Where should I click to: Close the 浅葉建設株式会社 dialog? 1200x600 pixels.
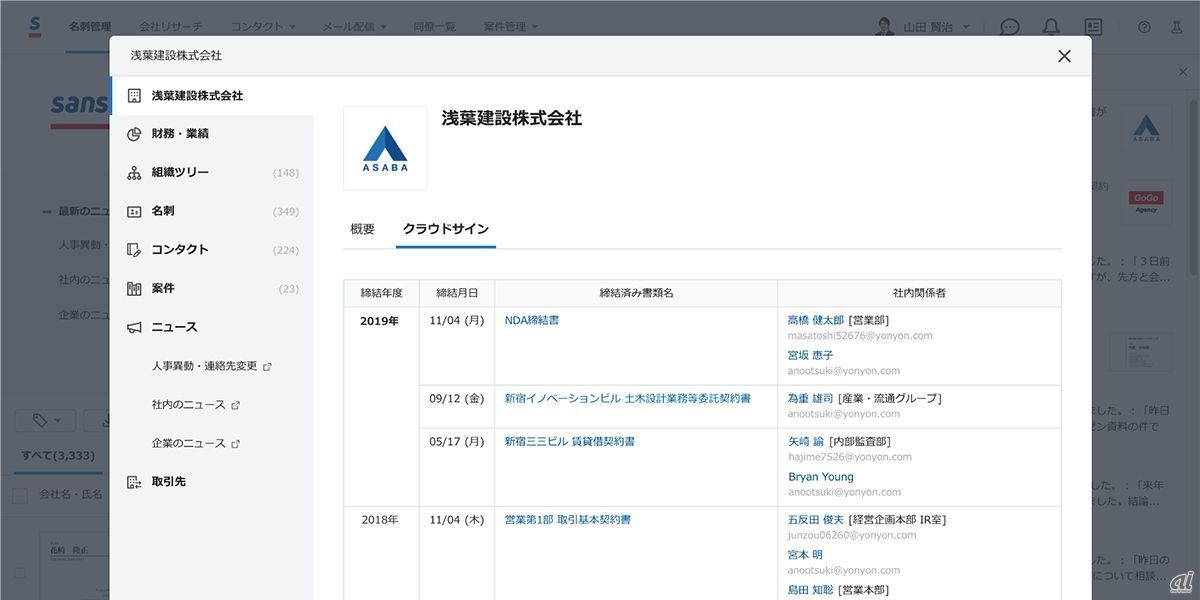coord(1064,56)
